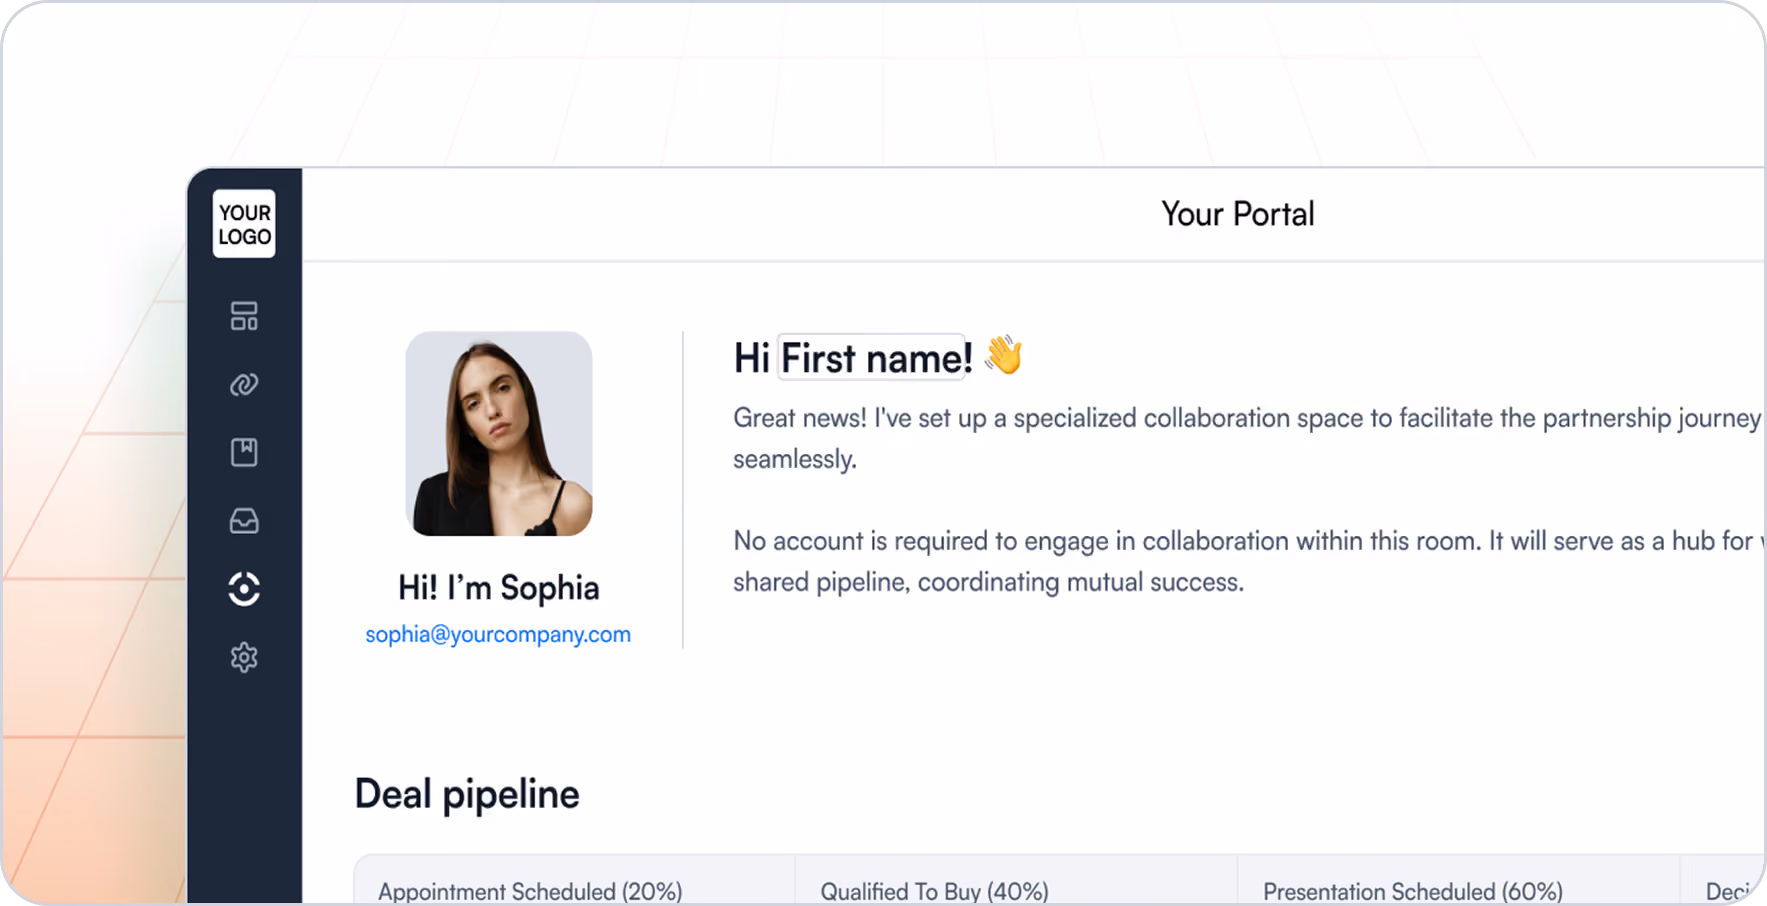This screenshot has width=1767, height=906.
Task: Open the settings gear icon in sidebar
Action: click(x=244, y=657)
